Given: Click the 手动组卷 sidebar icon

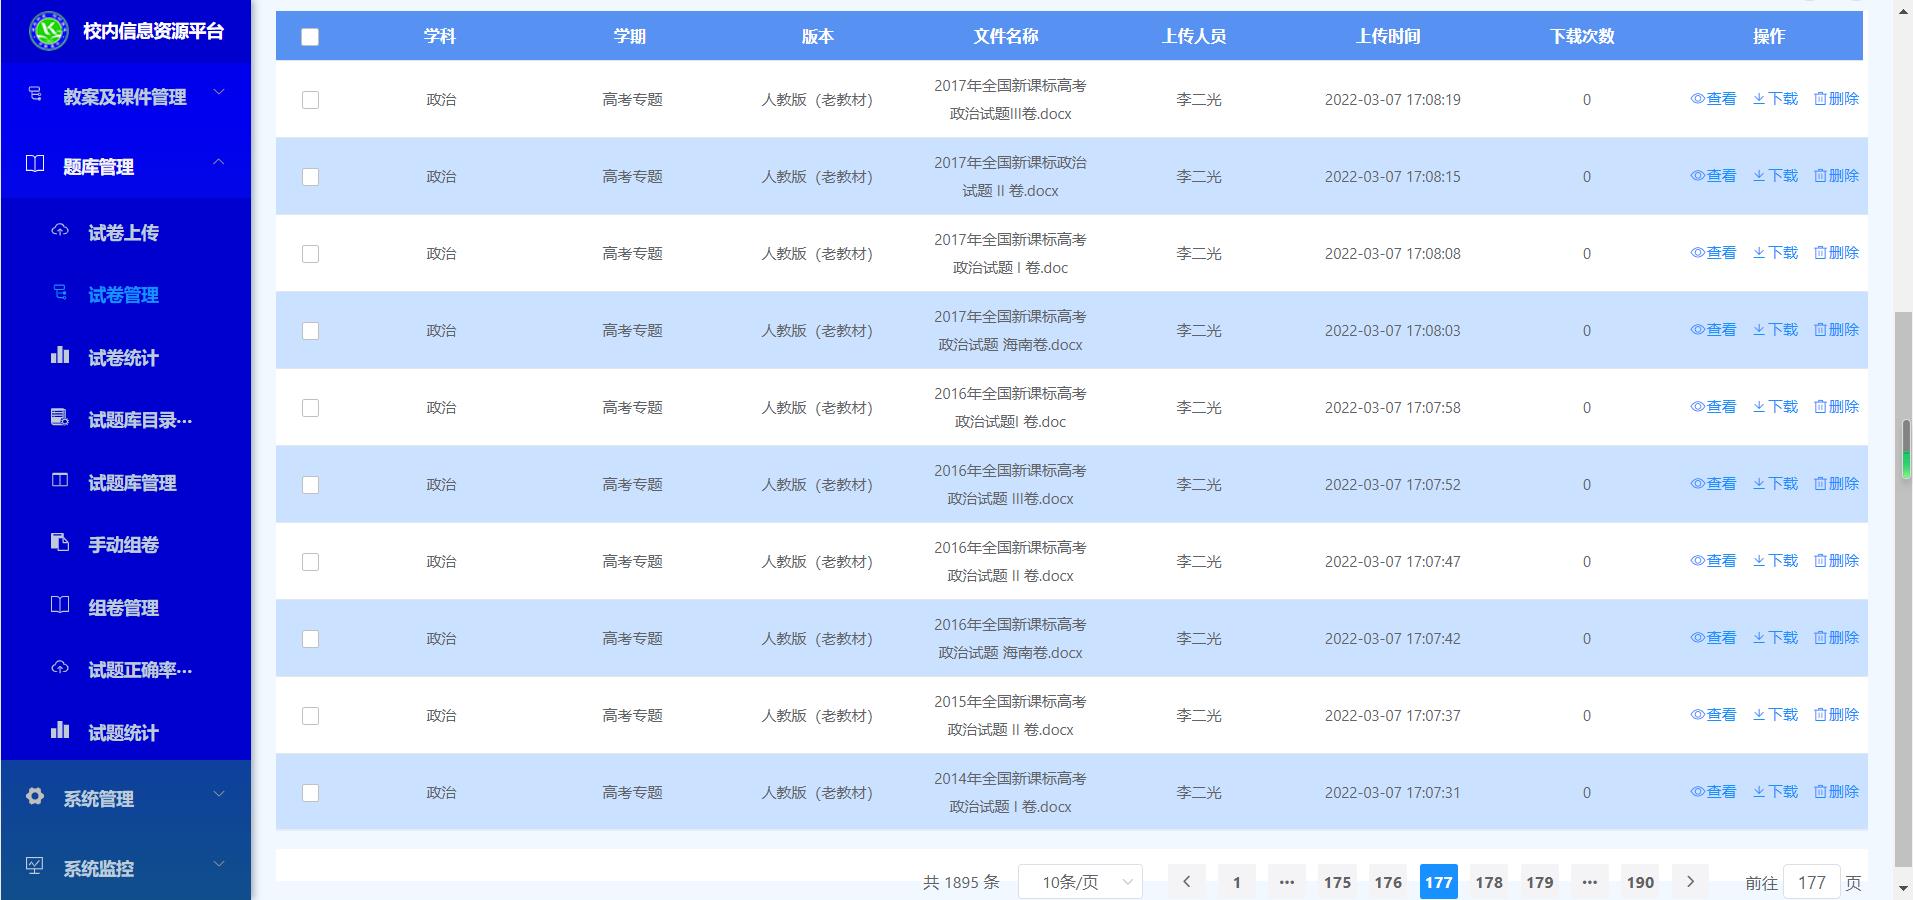Looking at the screenshot, I should coord(60,543).
